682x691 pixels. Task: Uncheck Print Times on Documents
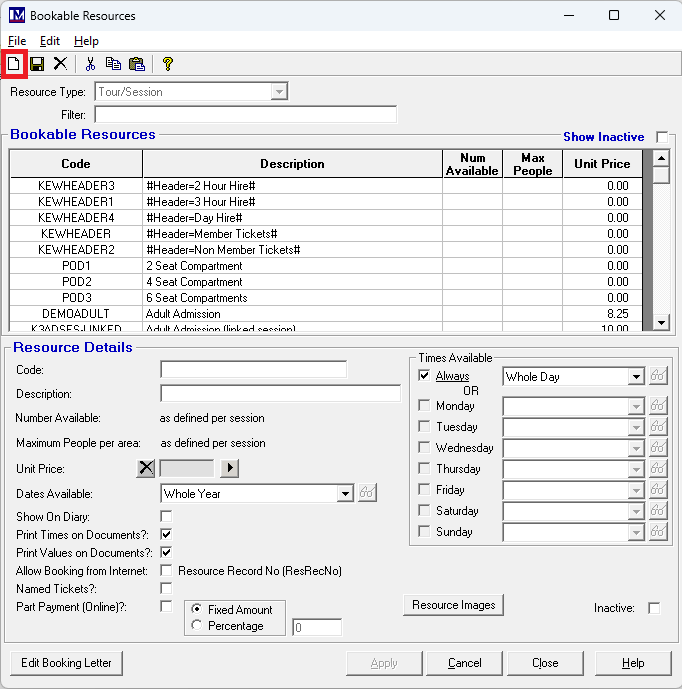(166, 535)
